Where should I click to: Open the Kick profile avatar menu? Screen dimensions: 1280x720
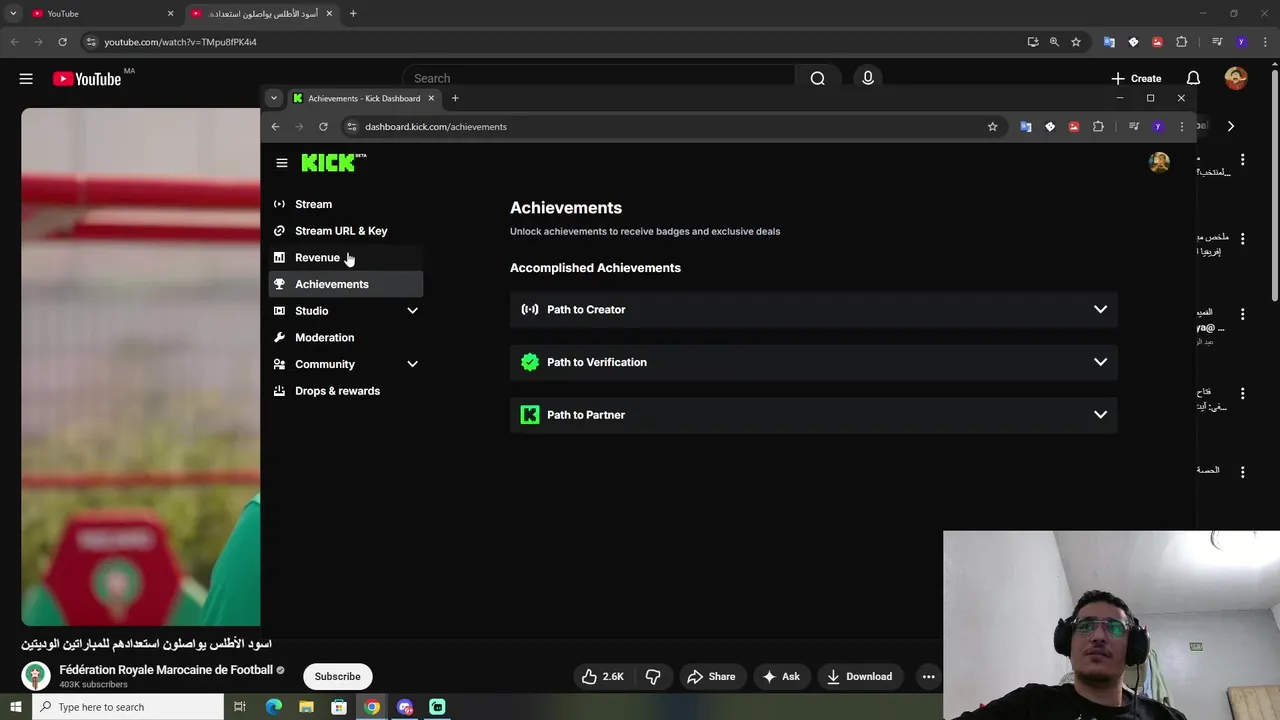coord(1159,162)
